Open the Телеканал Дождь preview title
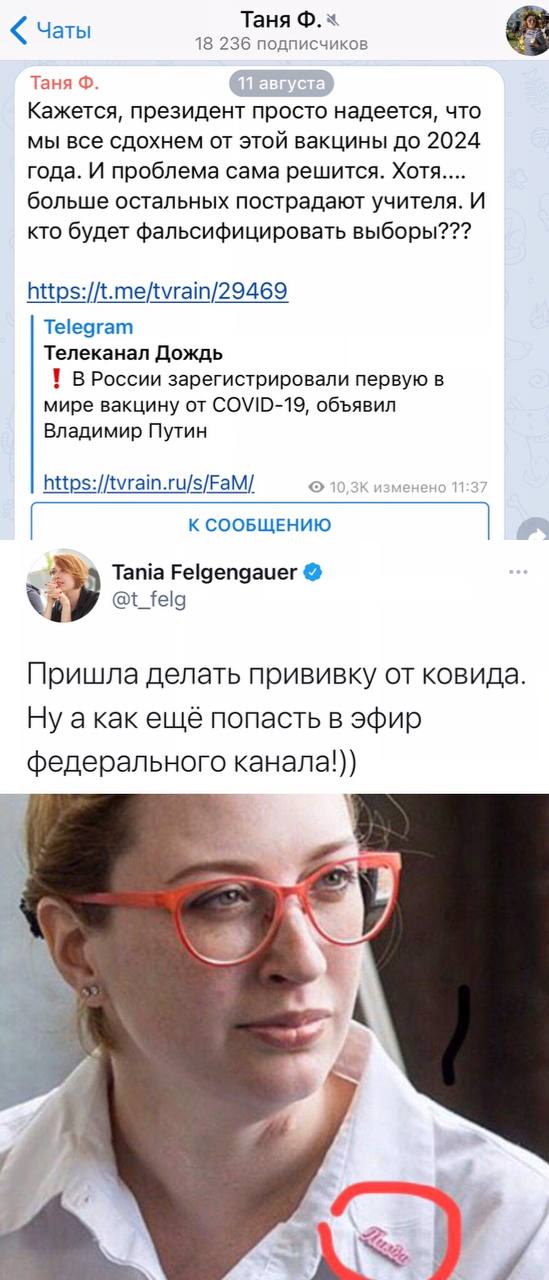The image size is (549, 1280). 133,353
